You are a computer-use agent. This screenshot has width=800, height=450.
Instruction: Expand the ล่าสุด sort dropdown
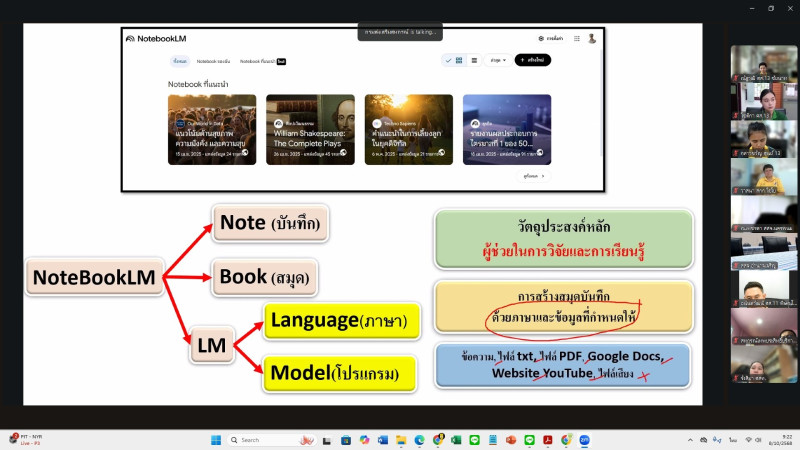(498, 60)
